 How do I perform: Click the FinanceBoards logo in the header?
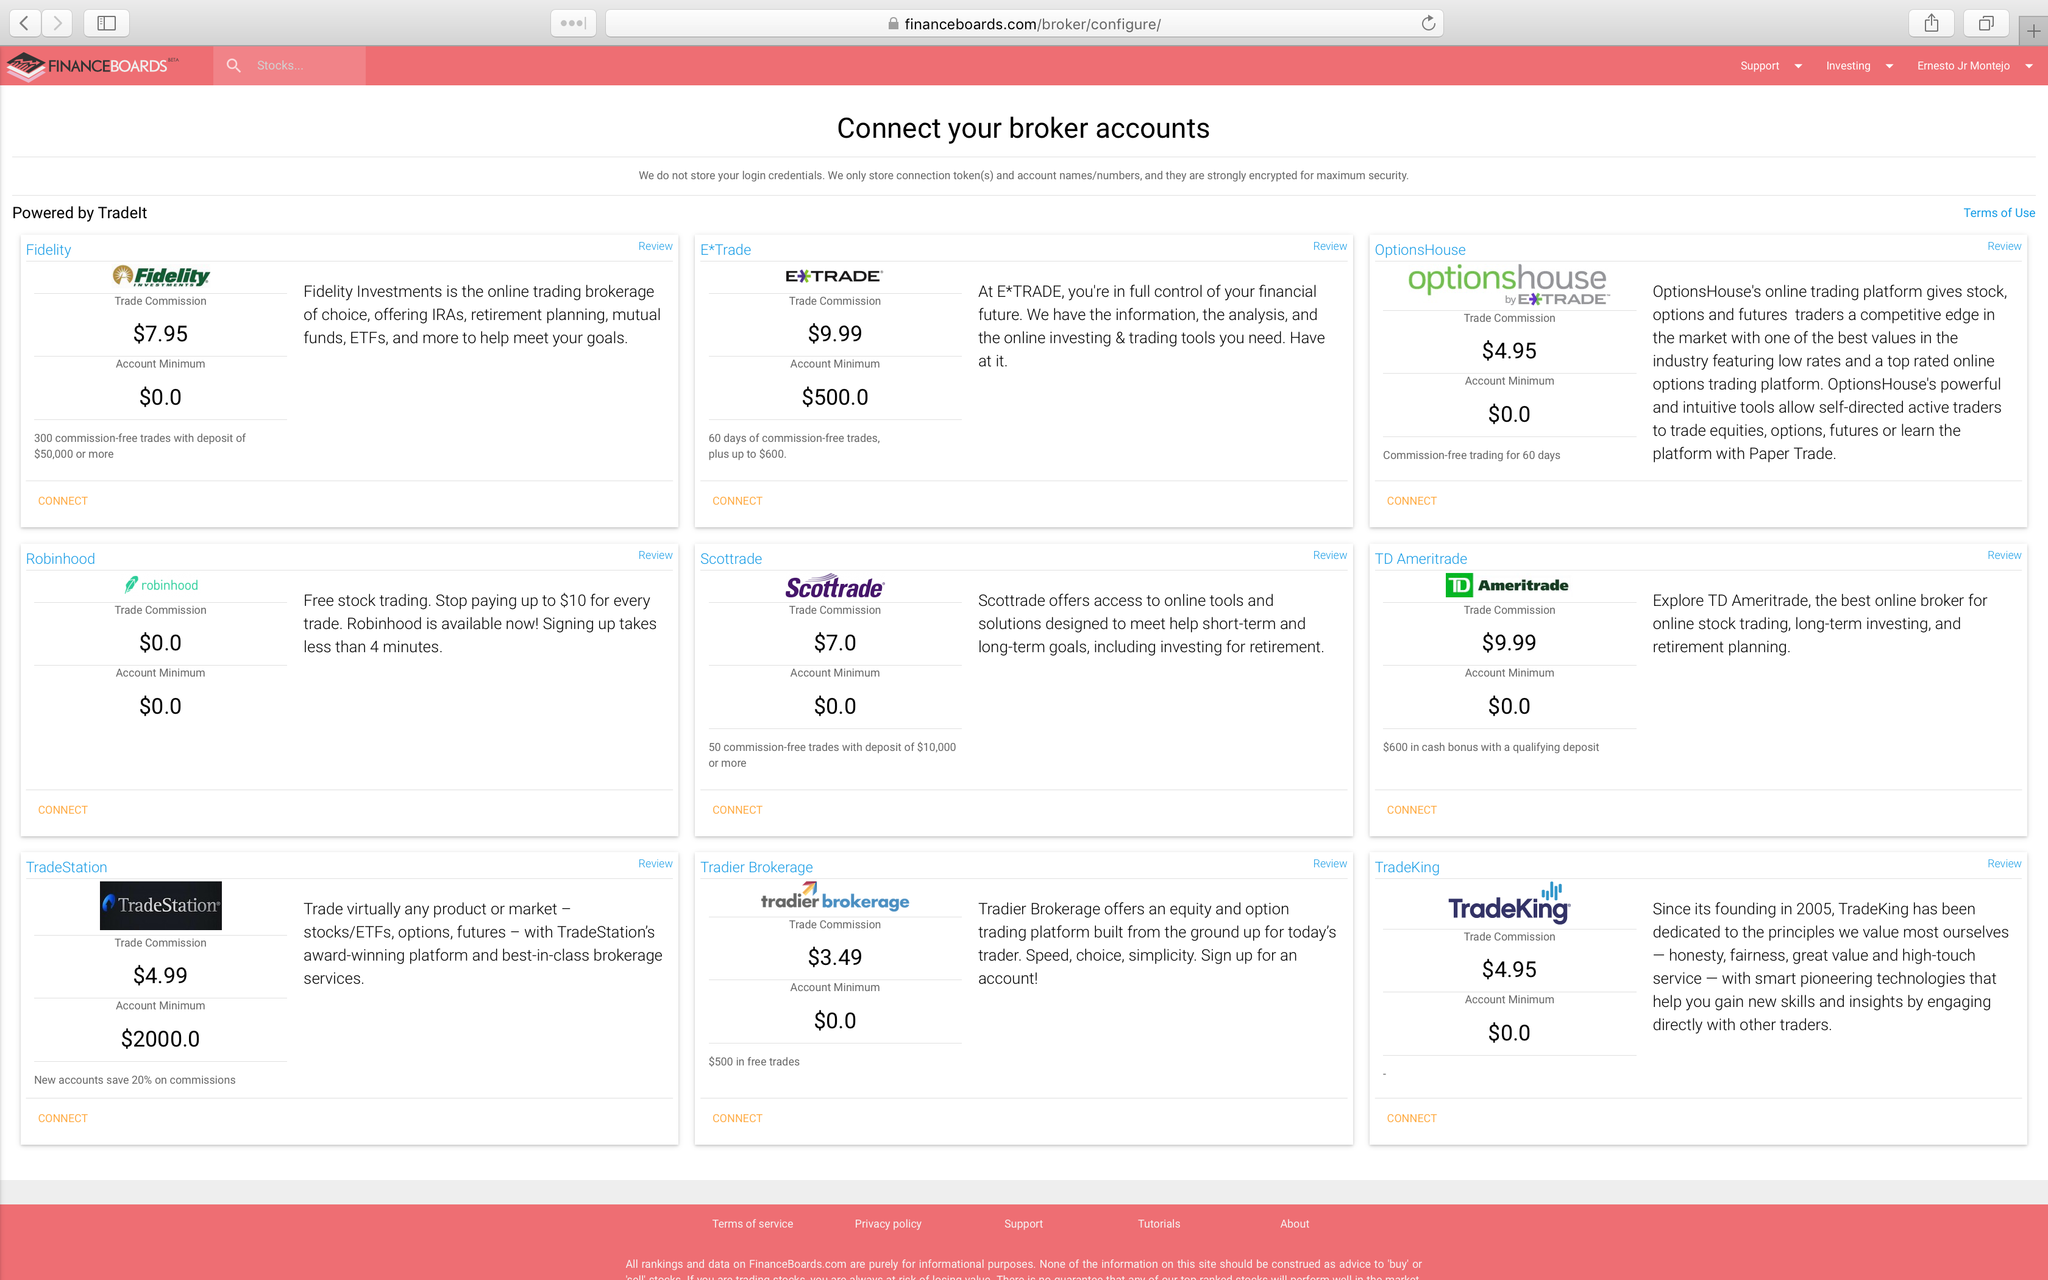pyautogui.click(x=92, y=66)
